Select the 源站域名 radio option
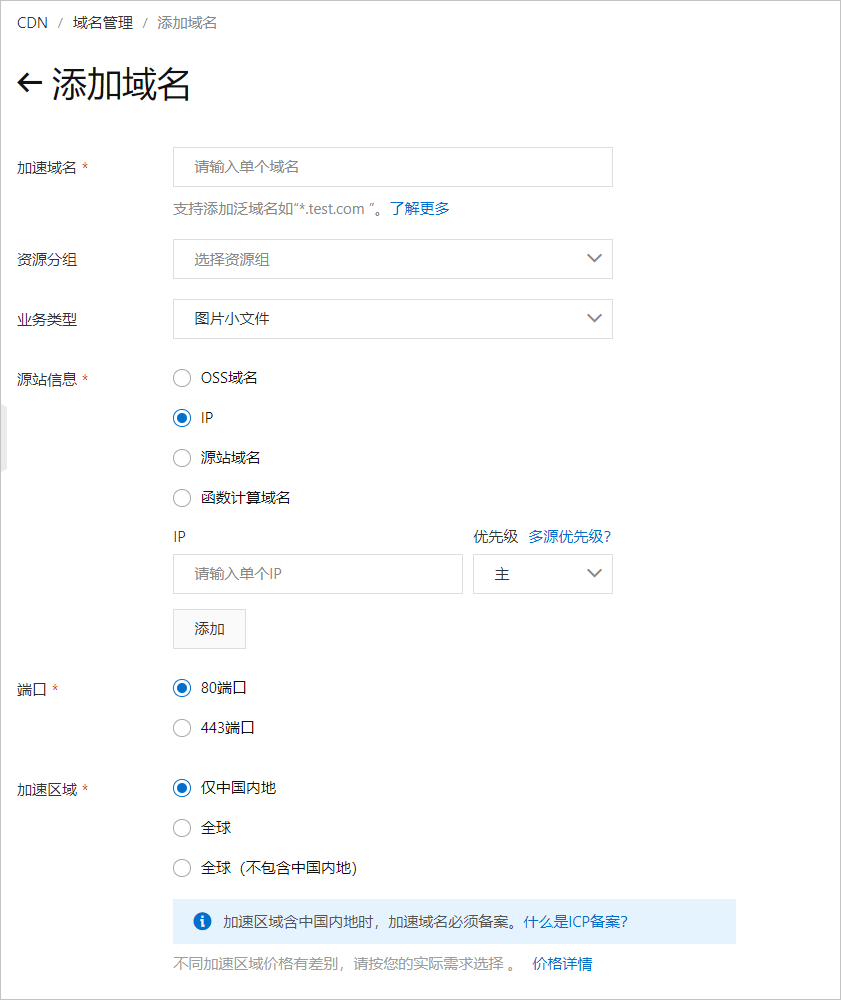 (x=182, y=458)
